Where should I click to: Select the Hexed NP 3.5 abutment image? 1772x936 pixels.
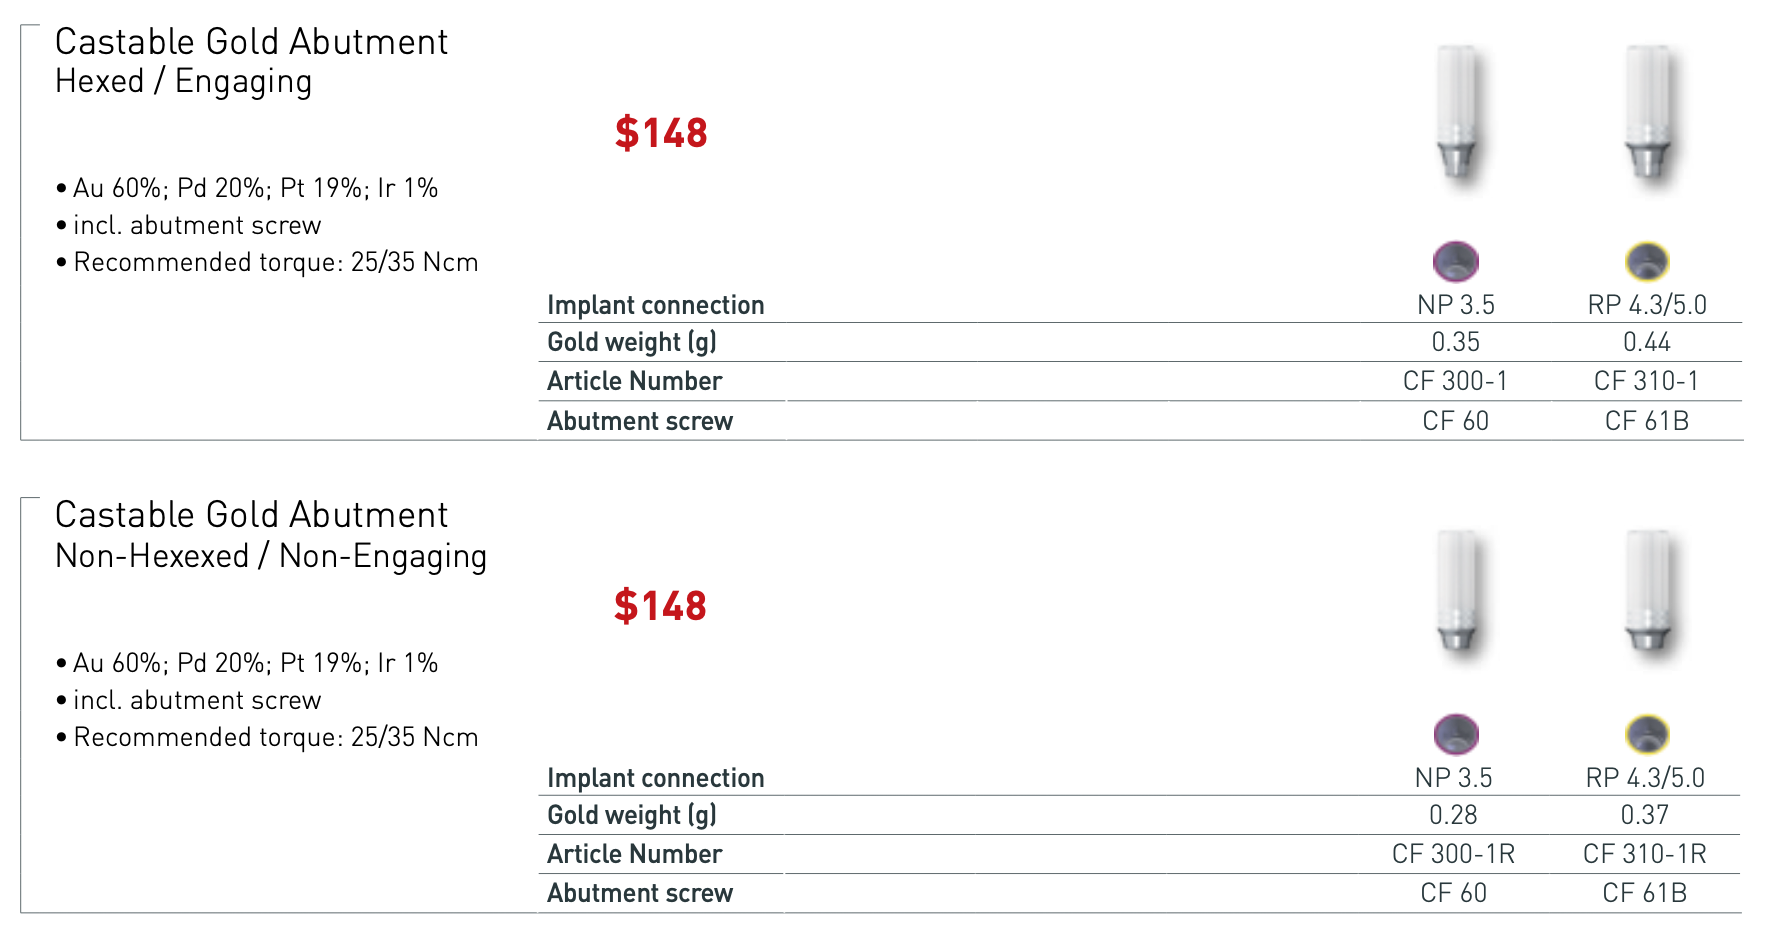[x=1456, y=112]
